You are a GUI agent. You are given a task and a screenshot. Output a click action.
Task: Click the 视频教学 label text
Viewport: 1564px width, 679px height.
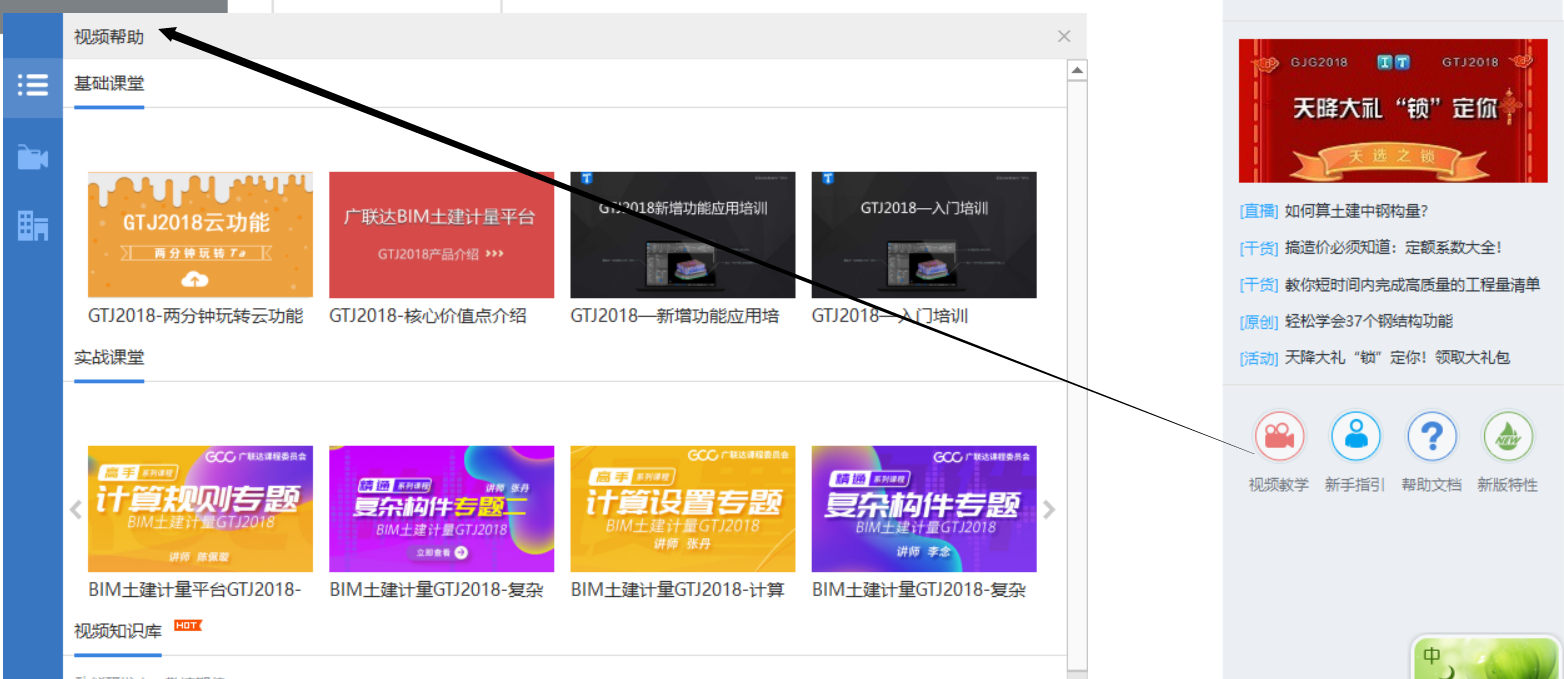tap(1279, 485)
